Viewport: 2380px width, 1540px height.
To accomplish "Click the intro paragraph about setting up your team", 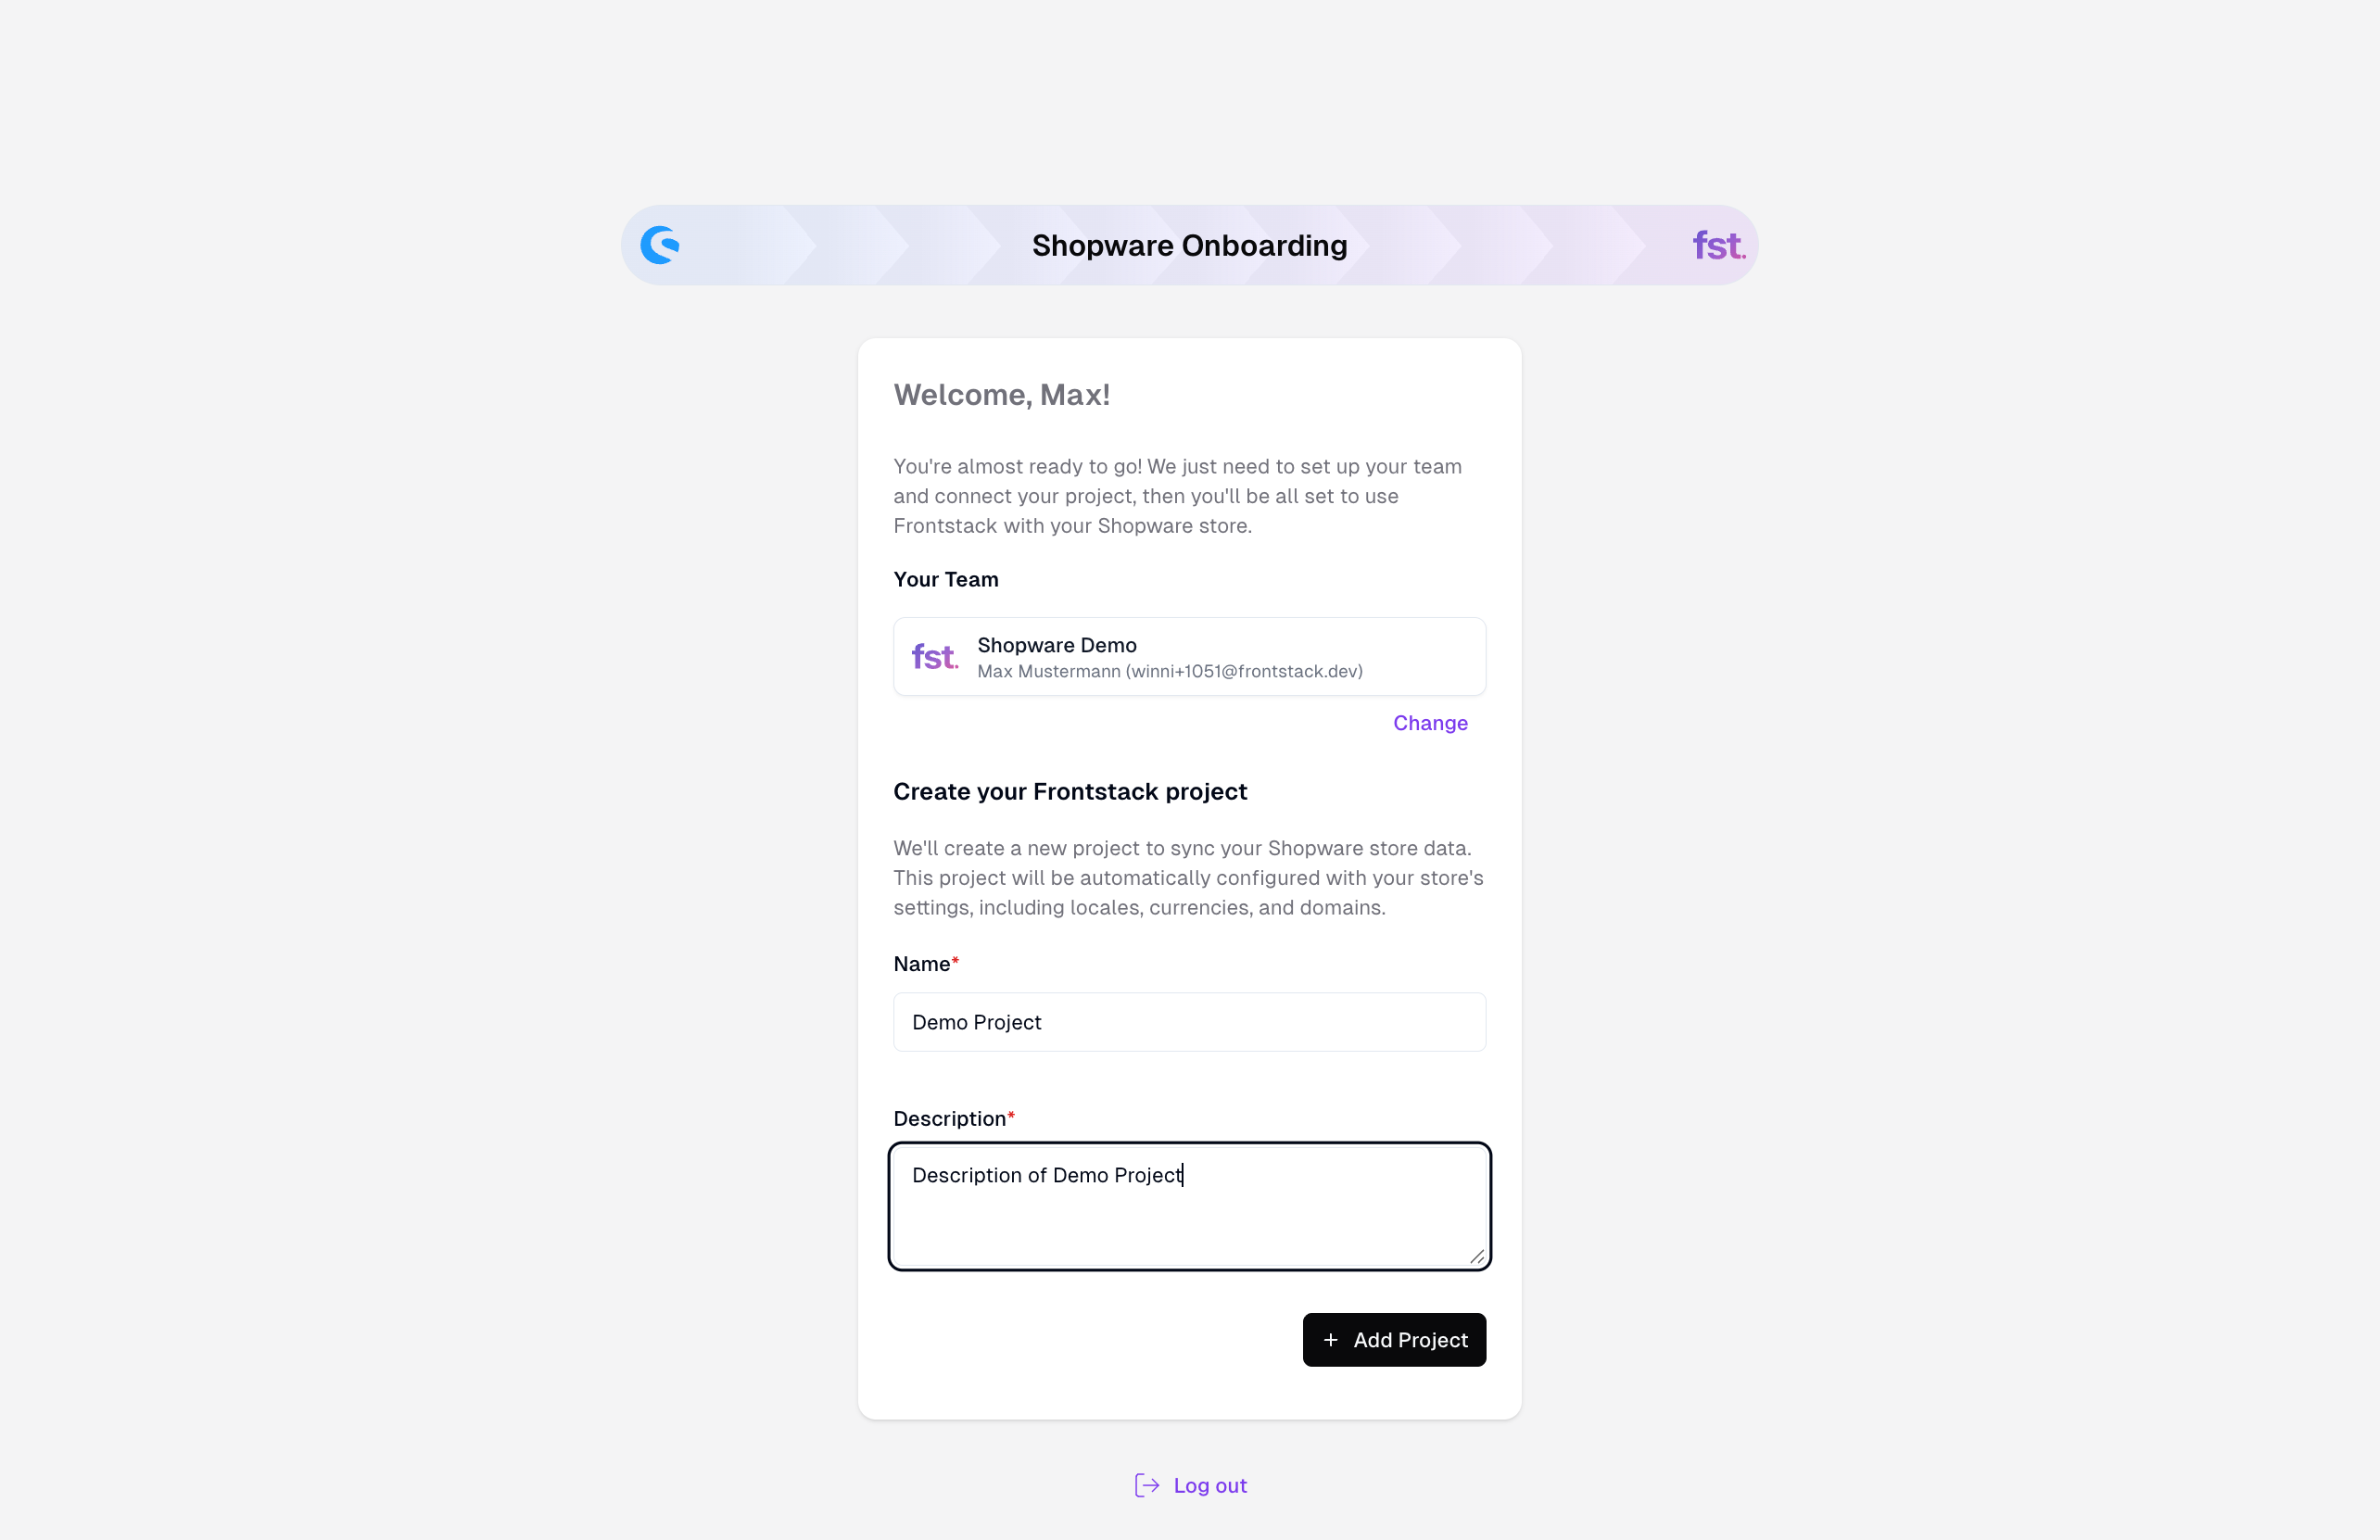I will (1177, 496).
